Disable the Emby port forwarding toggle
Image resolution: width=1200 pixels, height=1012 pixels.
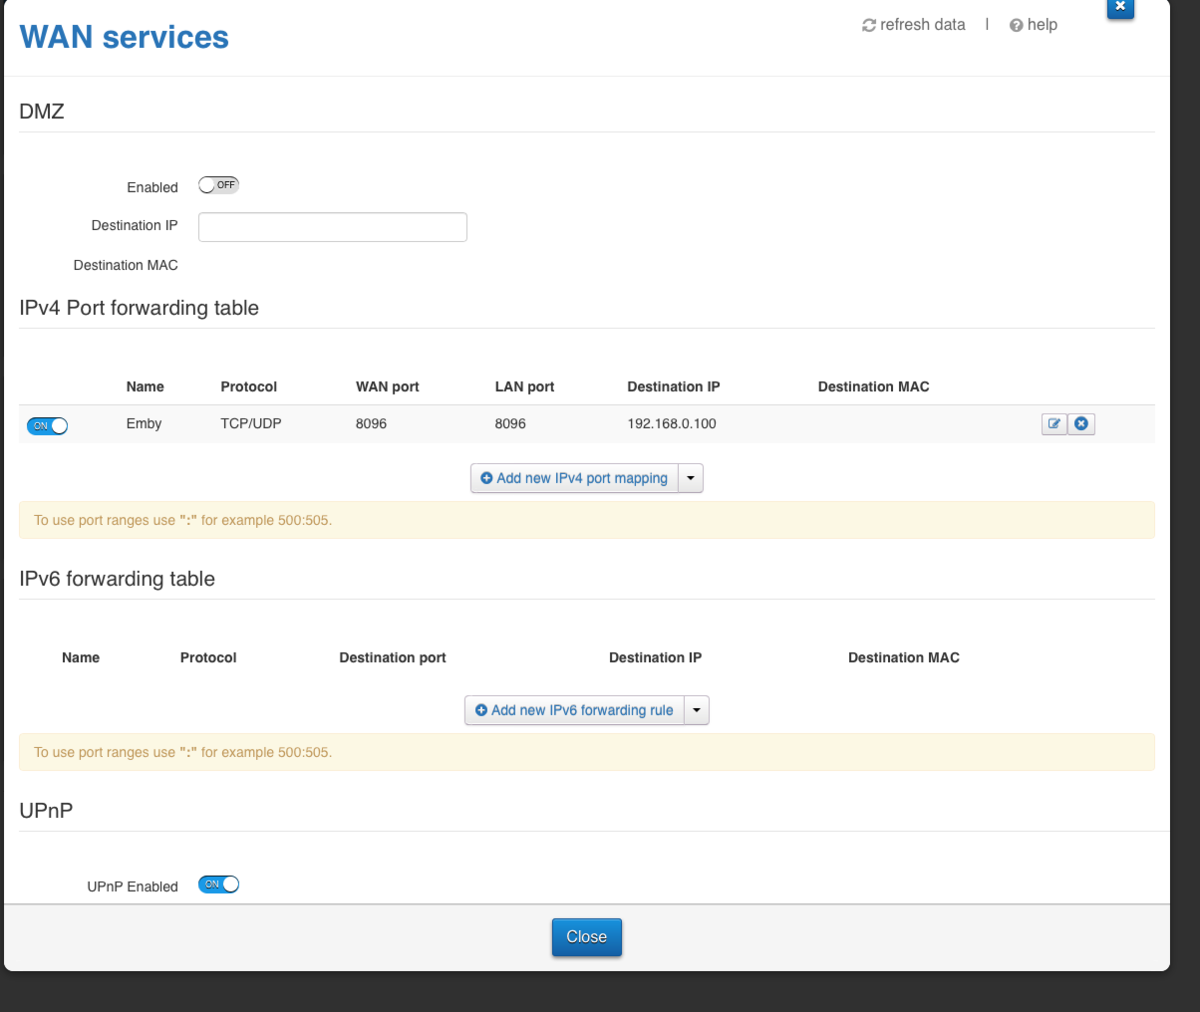click(47, 426)
